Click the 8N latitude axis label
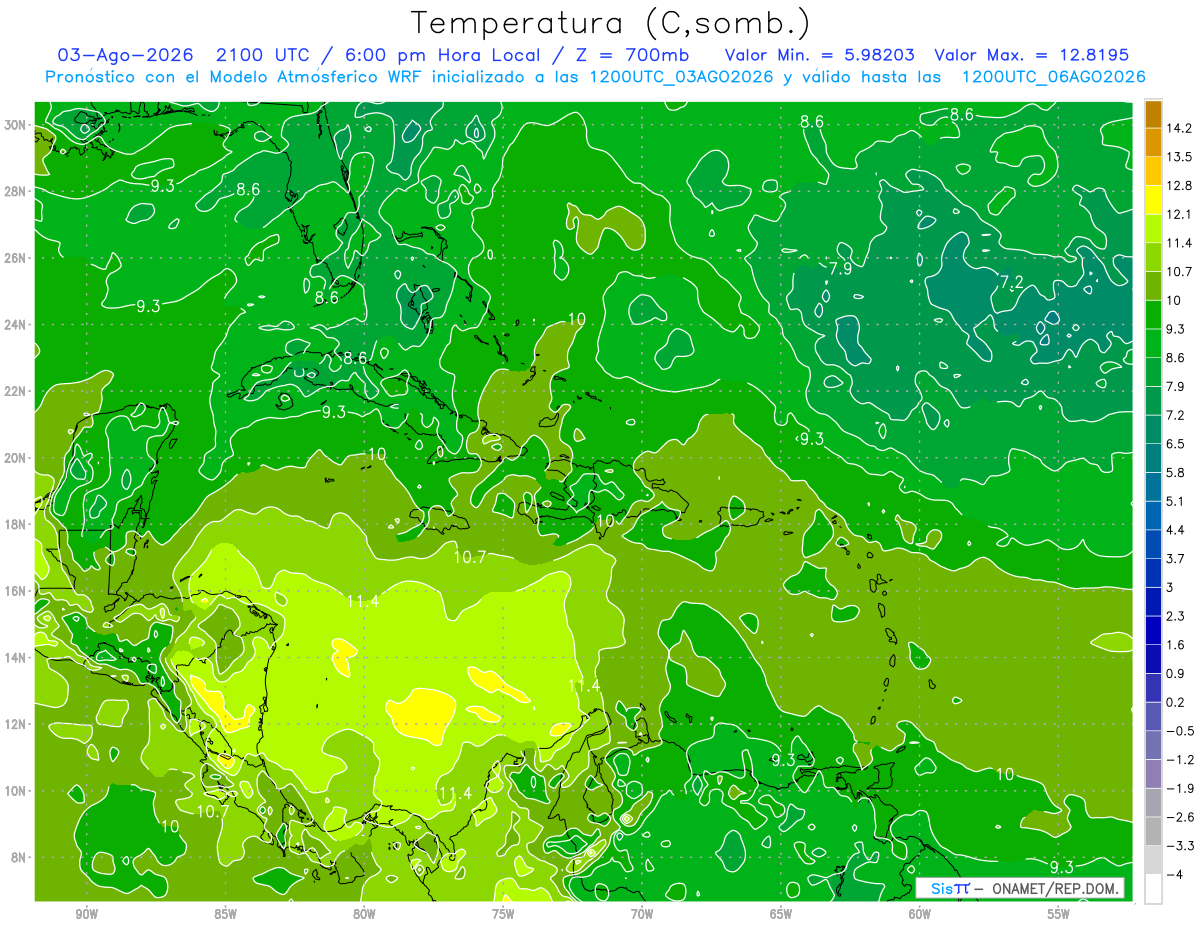Image resolution: width=1200 pixels, height=927 pixels. tap(20, 857)
